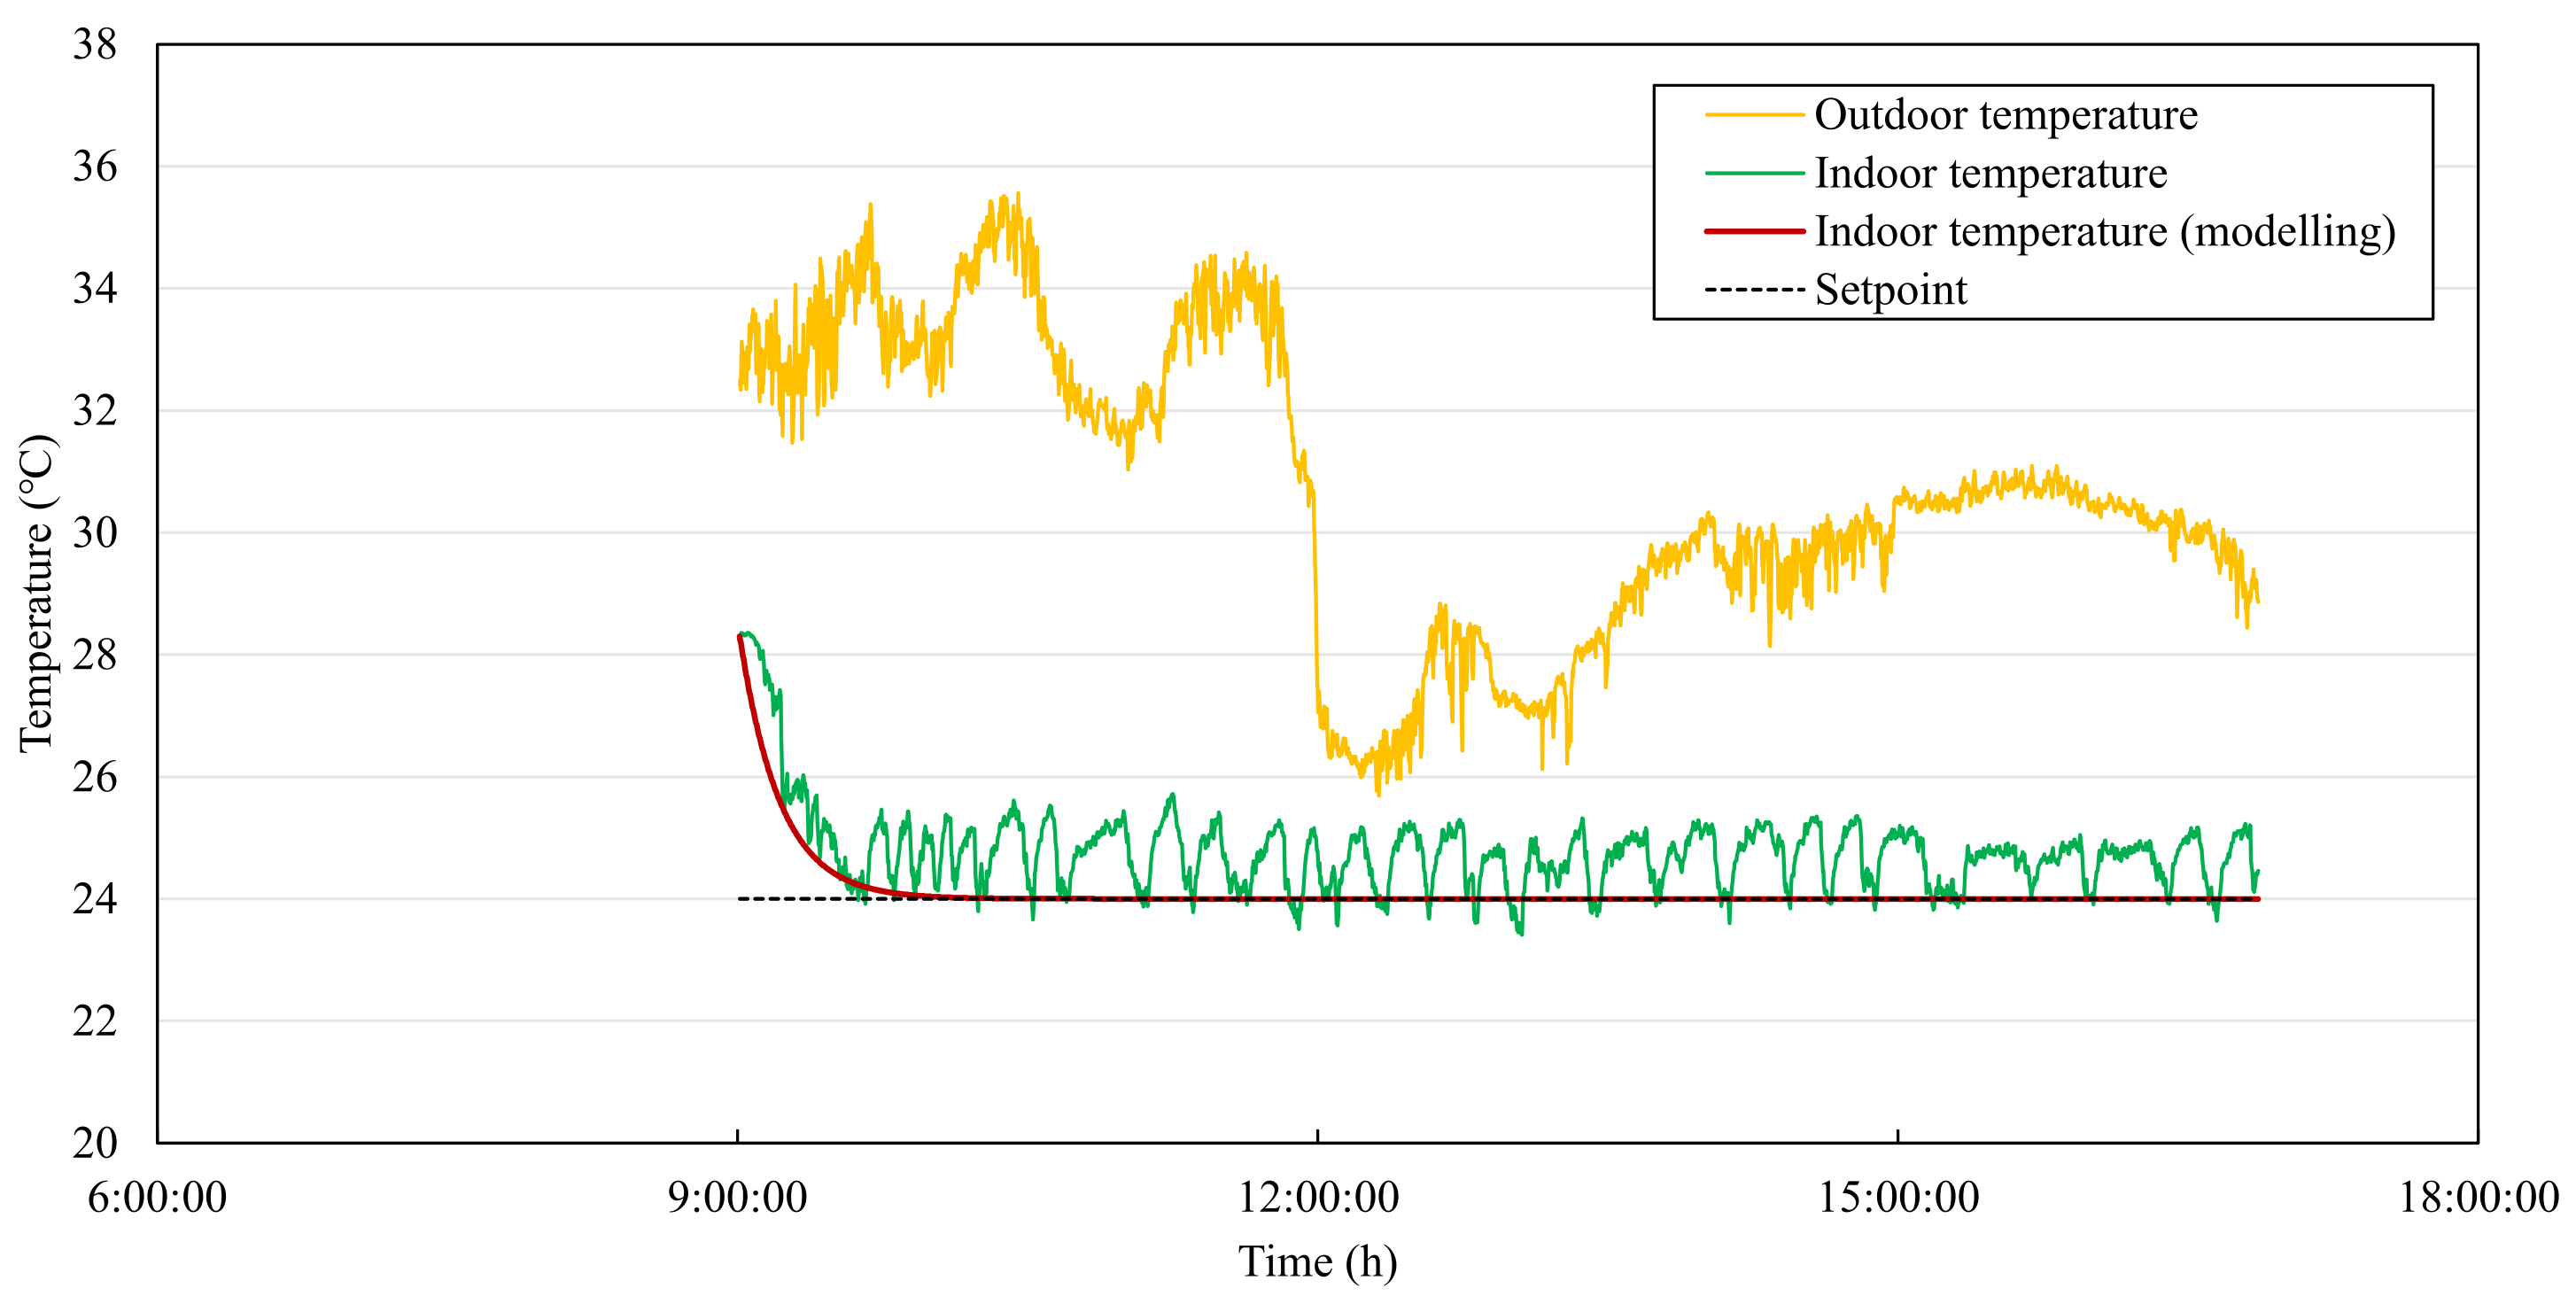Click the 24 y-axis tick label
The width and height of the screenshot is (2576, 1304).
coord(94,899)
